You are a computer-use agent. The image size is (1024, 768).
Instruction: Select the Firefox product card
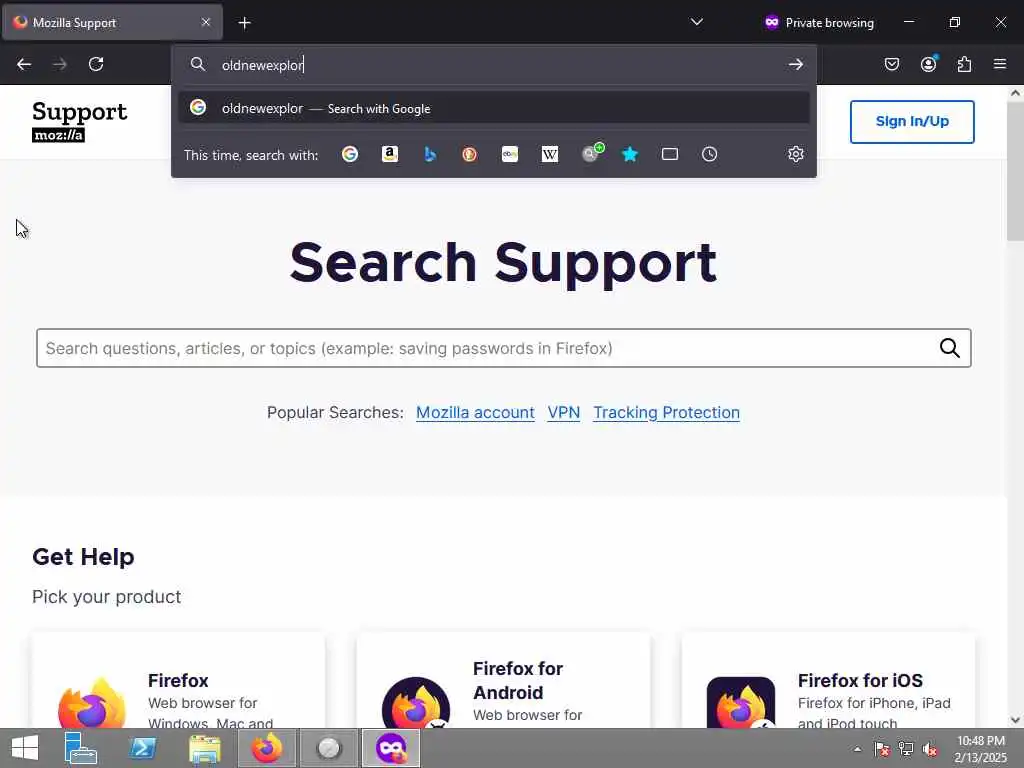[178, 680]
